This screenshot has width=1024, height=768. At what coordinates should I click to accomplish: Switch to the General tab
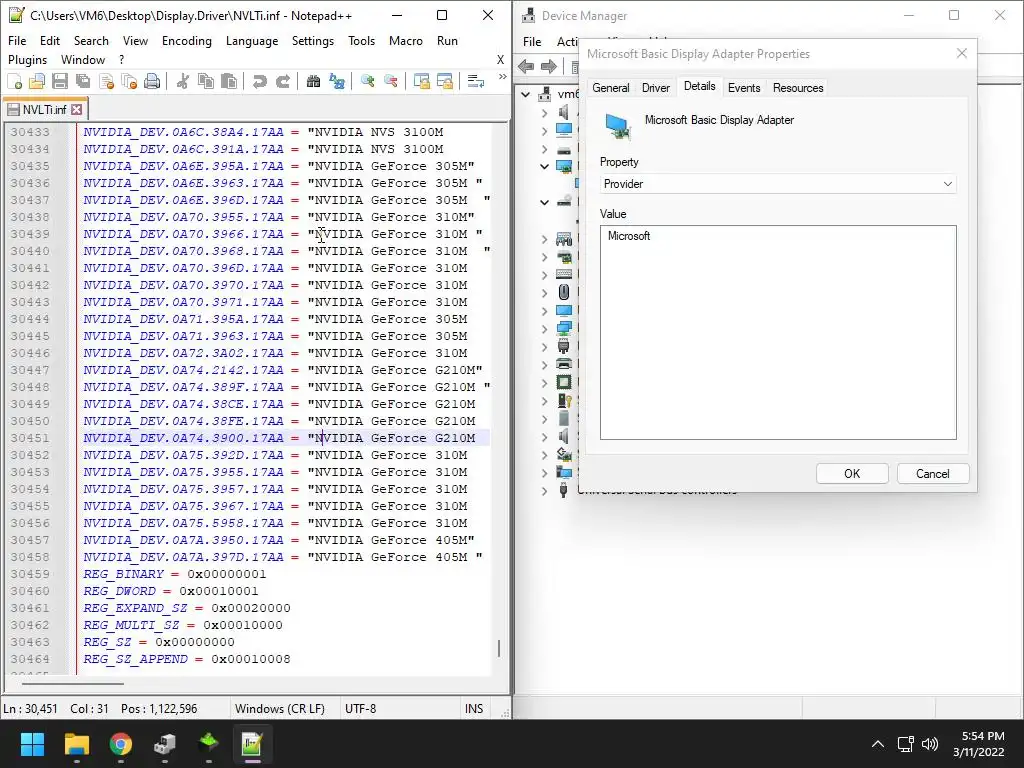[611, 88]
